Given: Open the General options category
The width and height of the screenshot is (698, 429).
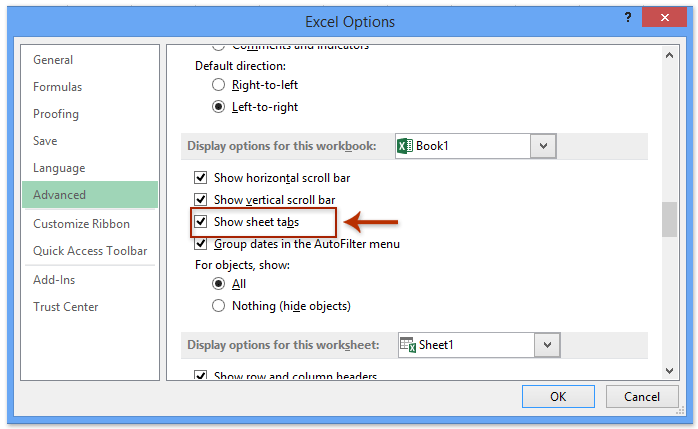Looking at the screenshot, I should [53, 60].
